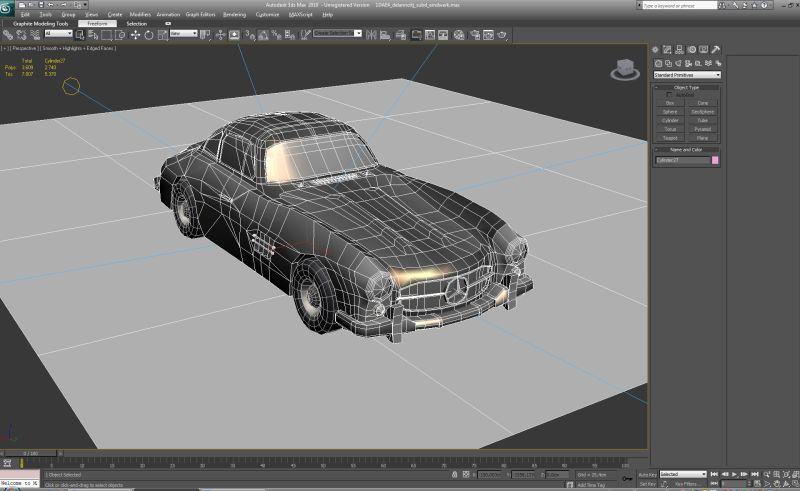Toggle Auto Key animation mode
Screen dimensions: 800x491
647,475
